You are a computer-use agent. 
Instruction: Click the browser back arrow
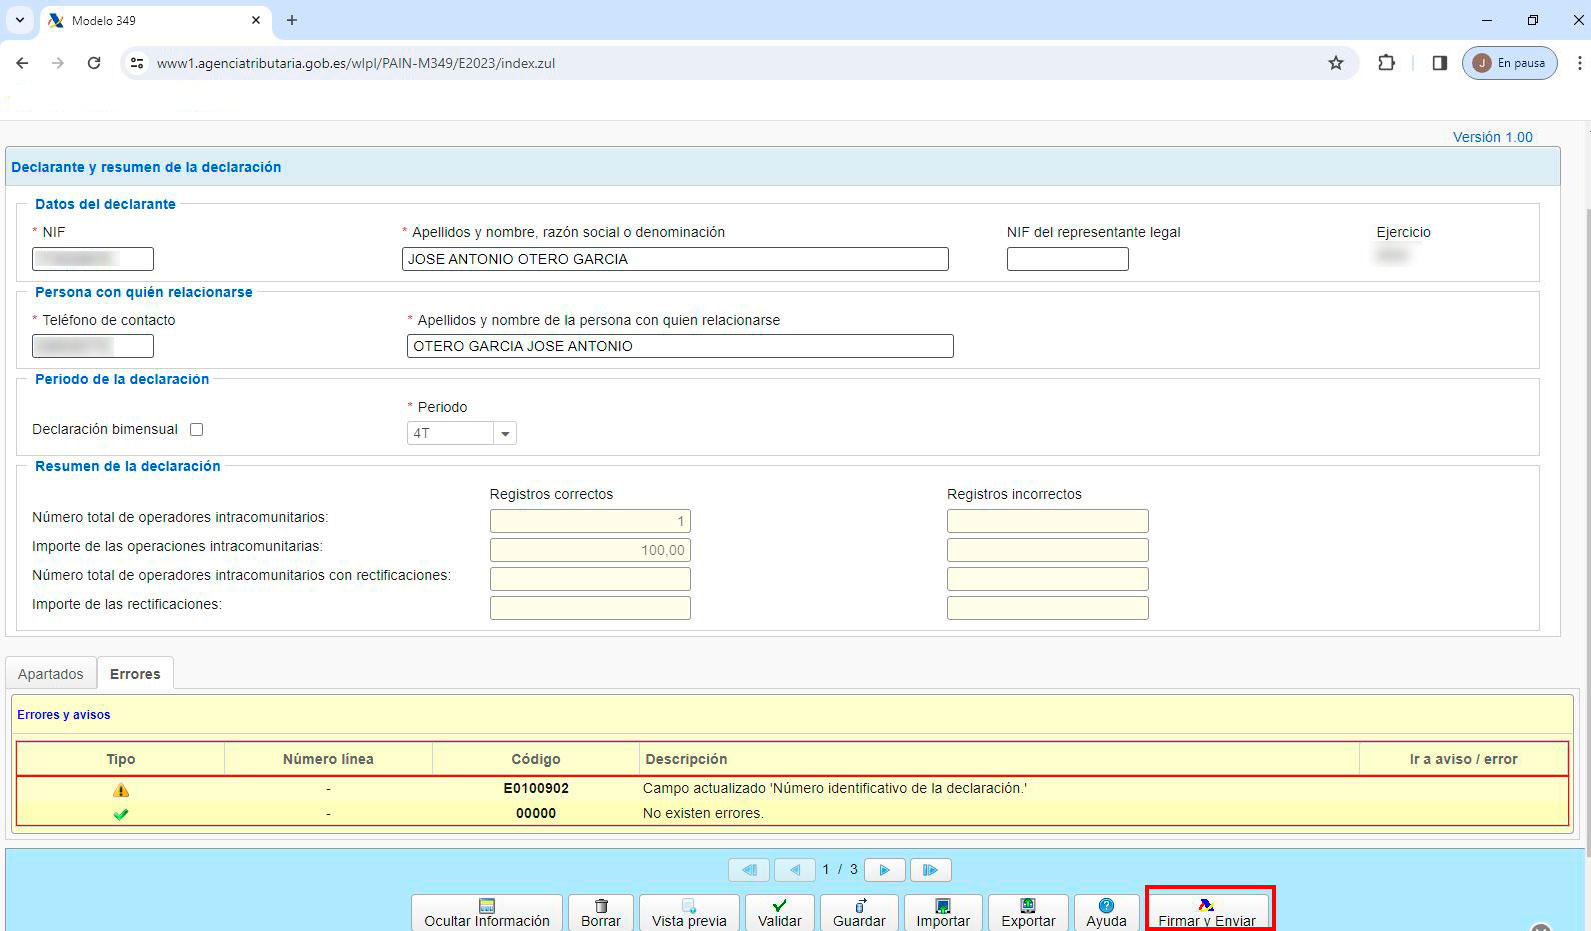click(22, 63)
